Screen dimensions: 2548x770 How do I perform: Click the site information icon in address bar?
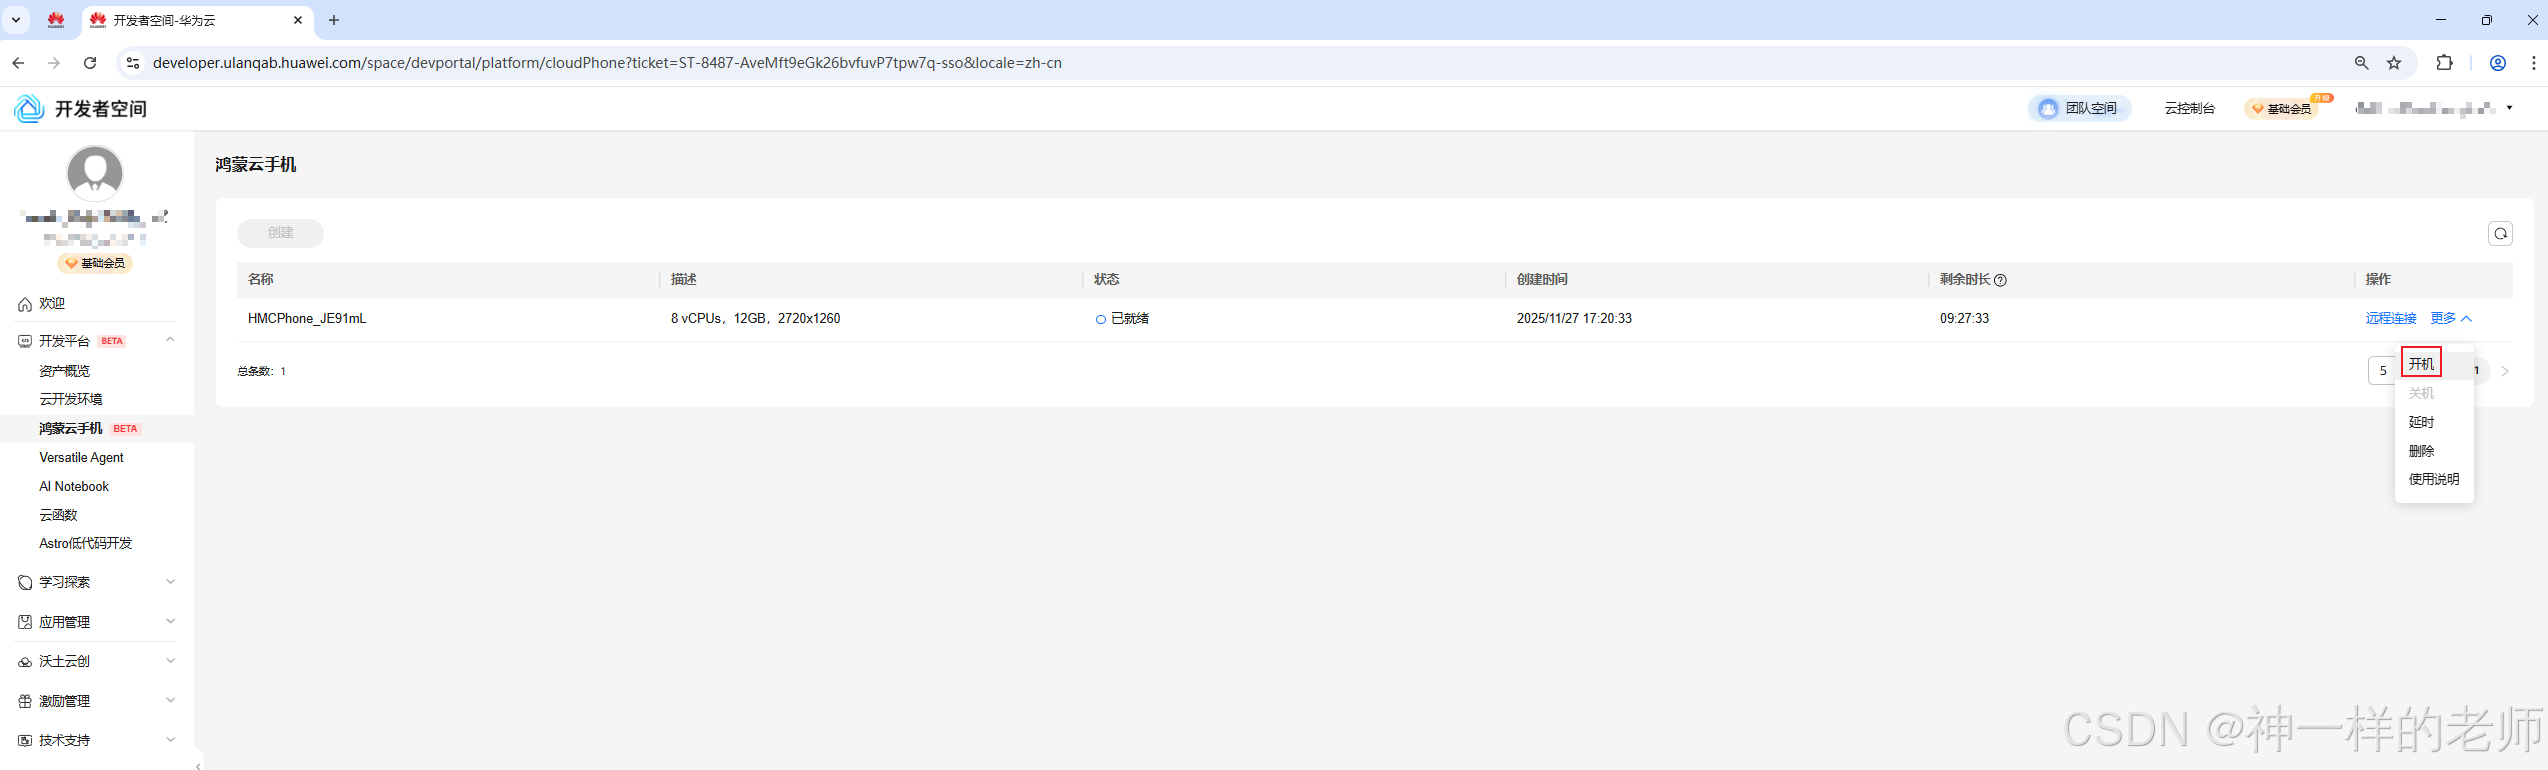point(133,63)
